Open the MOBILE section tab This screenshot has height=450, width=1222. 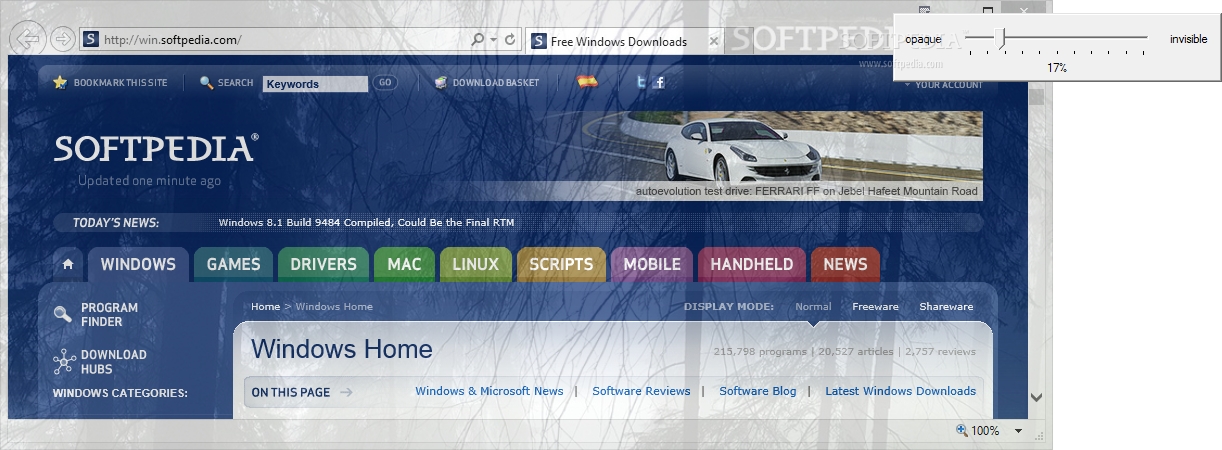(x=652, y=264)
